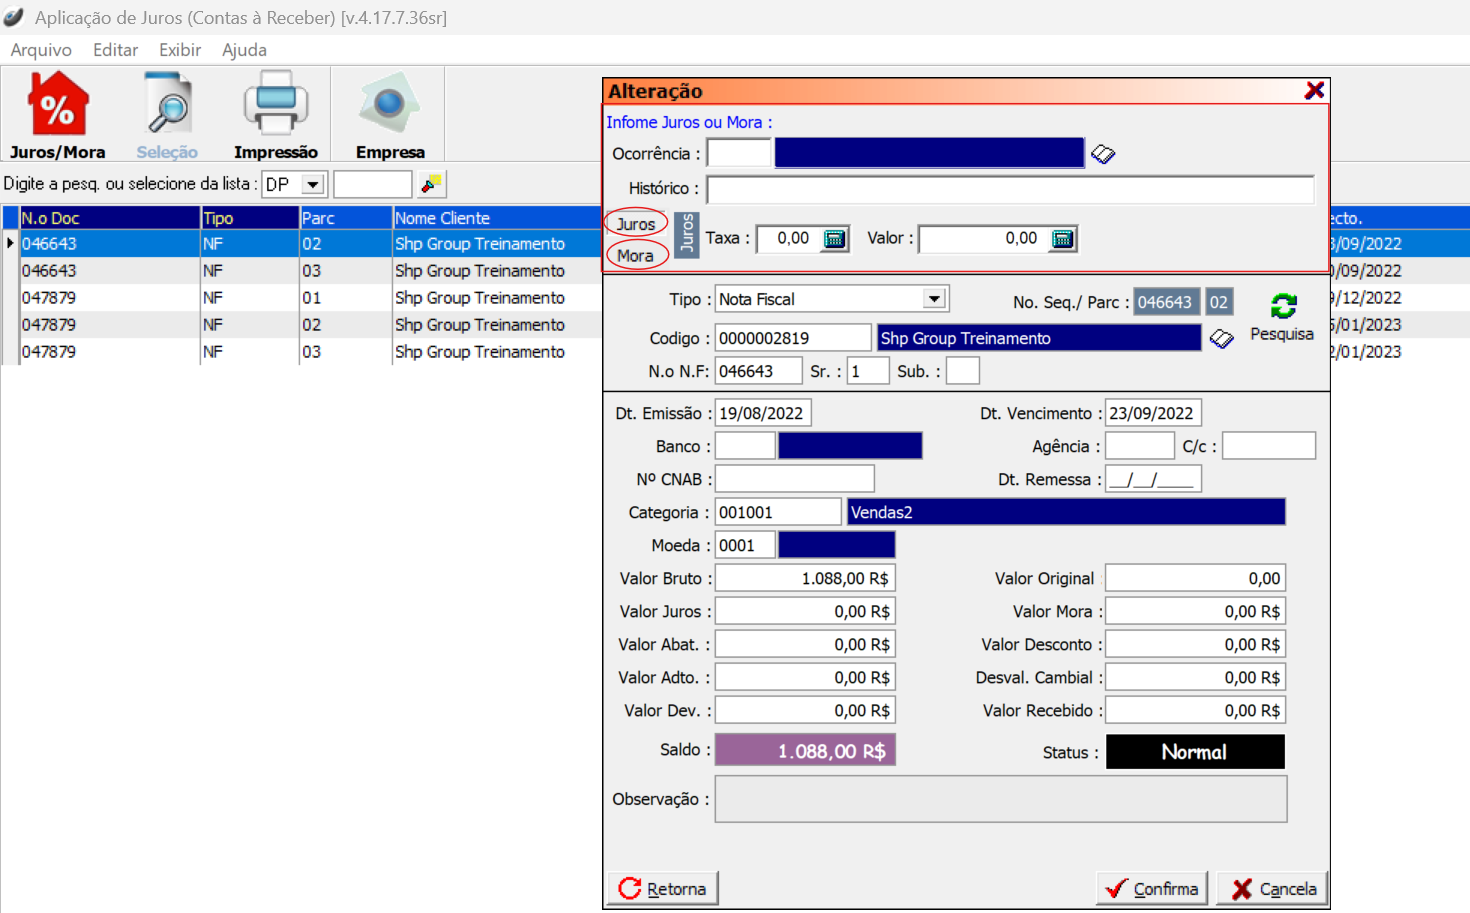
Task: Open client lookup icon beside Shp Group Treinamento
Action: [x=1221, y=339]
